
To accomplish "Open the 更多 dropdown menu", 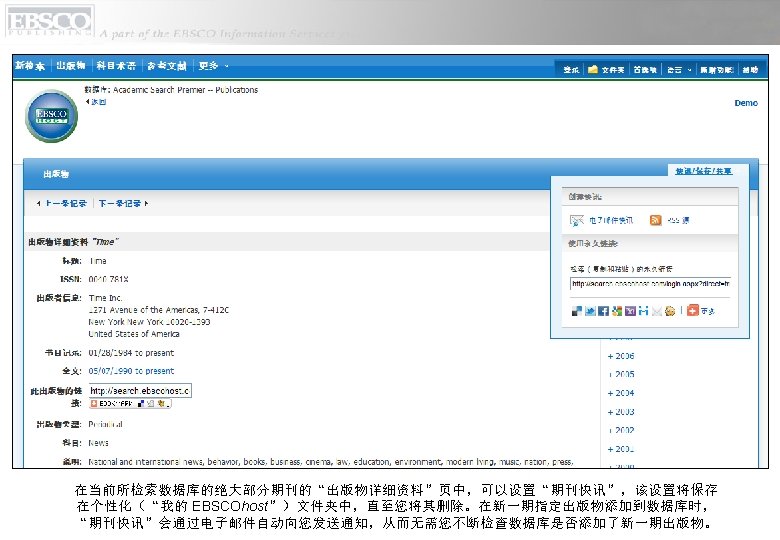I will pos(213,66).
